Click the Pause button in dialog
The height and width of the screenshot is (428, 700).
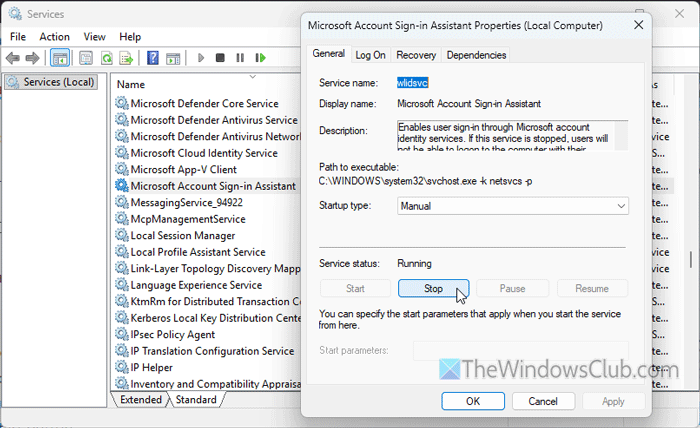(x=512, y=288)
